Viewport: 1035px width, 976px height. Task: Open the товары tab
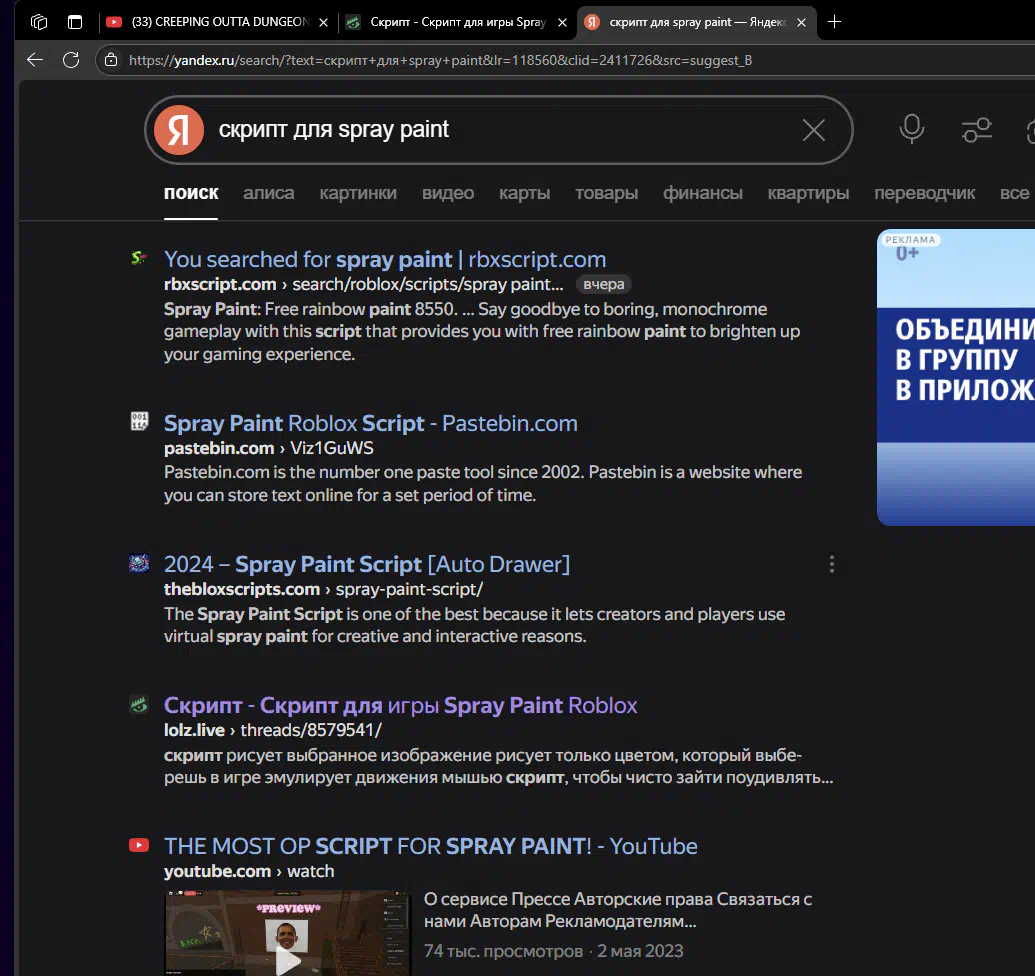pyautogui.click(x=606, y=193)
